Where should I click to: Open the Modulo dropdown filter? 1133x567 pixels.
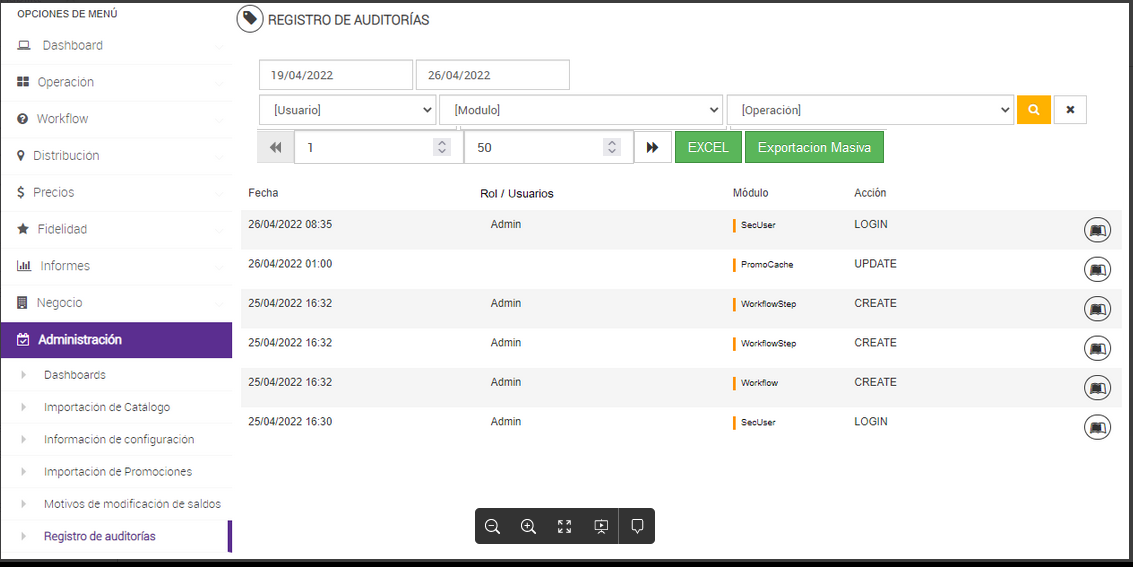[x=581, y=110]
